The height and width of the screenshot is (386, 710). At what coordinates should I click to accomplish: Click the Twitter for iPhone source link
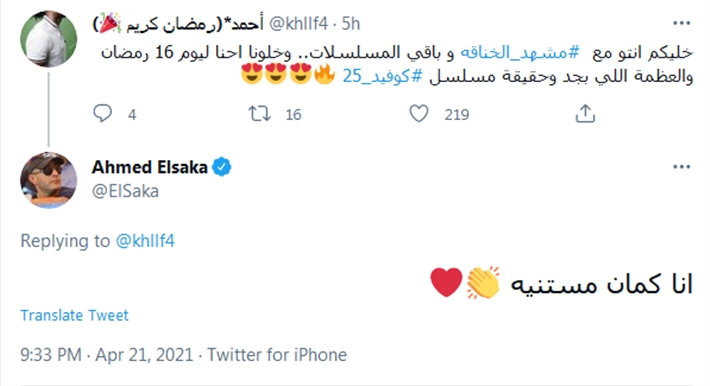[x=277, y=355]
